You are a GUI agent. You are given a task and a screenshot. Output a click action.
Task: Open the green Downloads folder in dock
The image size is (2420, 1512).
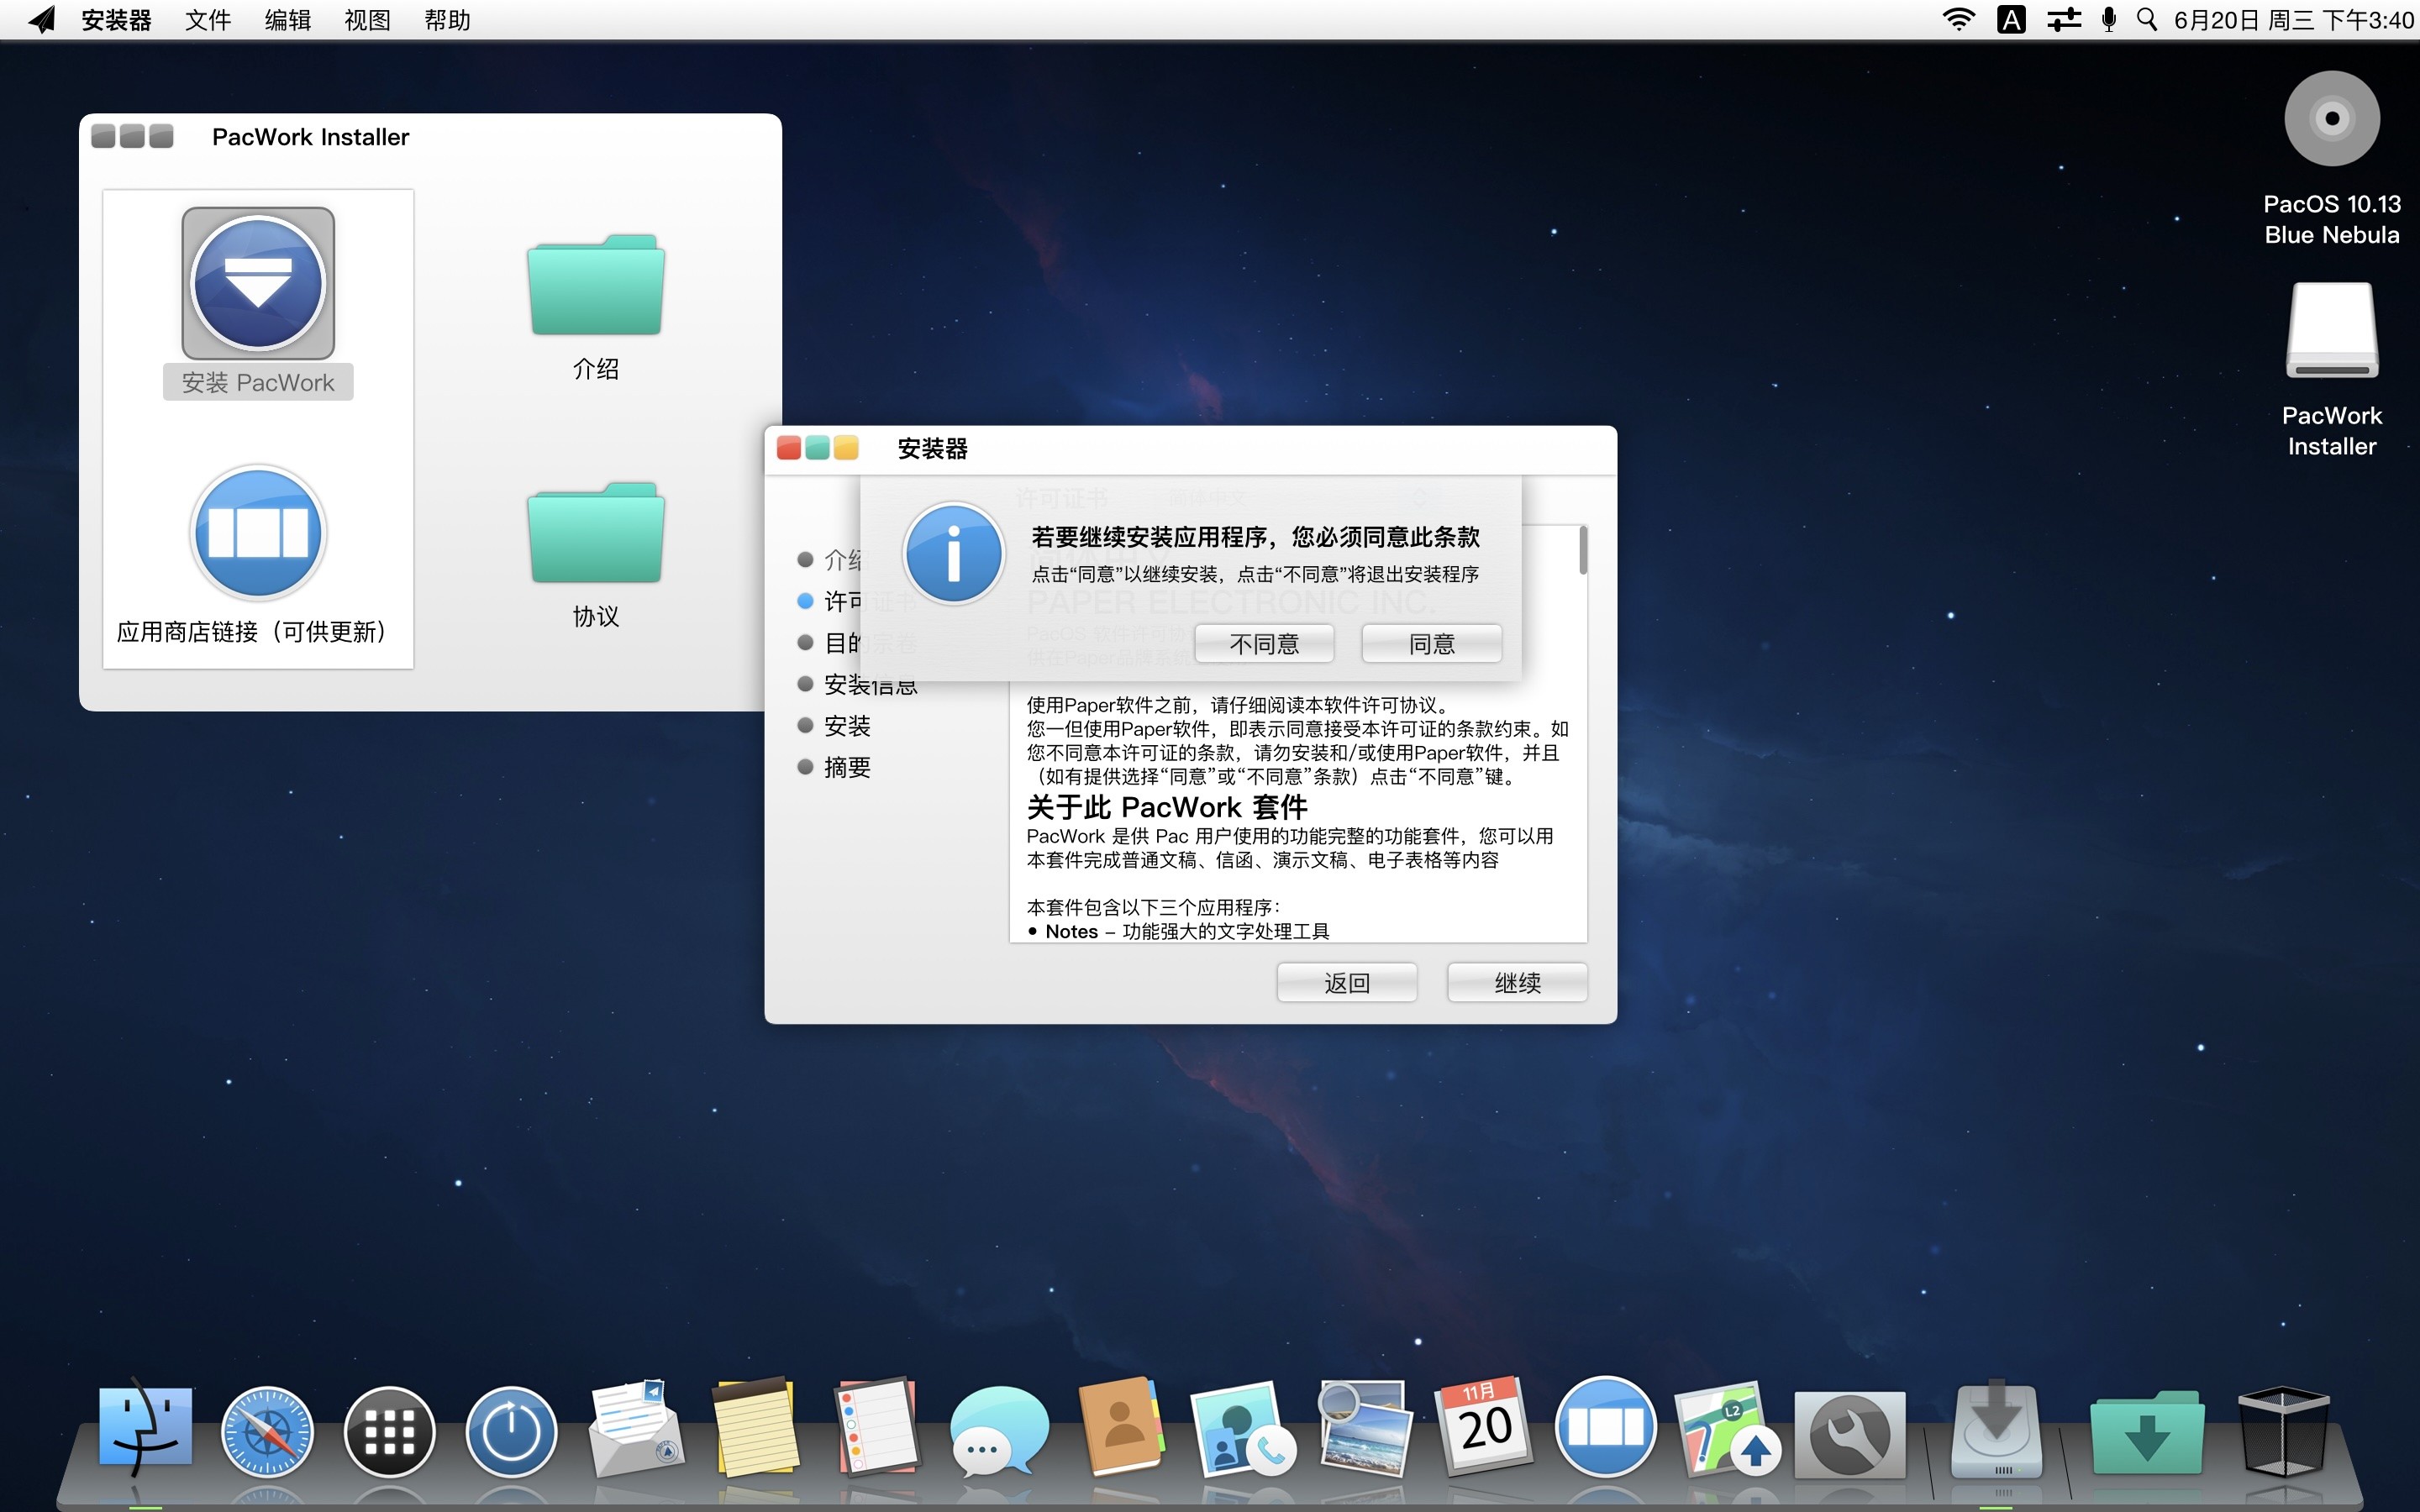2147,1432
